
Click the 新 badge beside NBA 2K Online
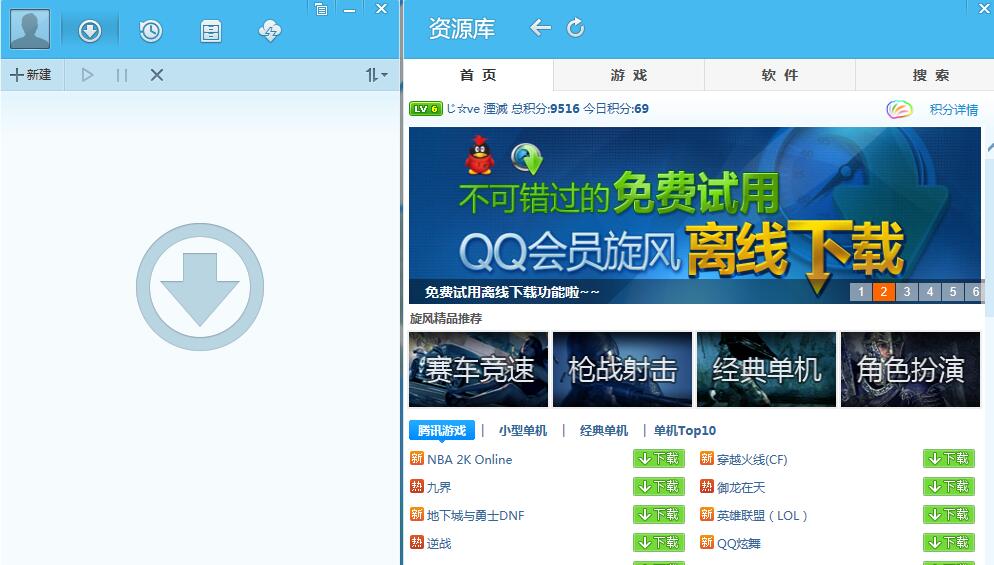point(416,458)
